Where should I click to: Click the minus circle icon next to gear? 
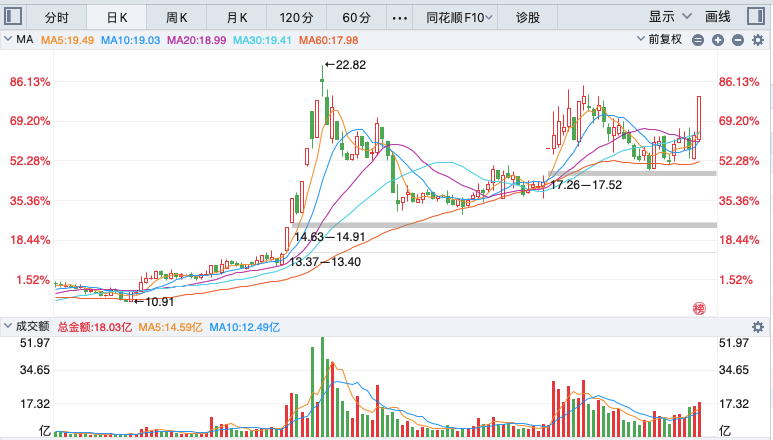(738, 40)
